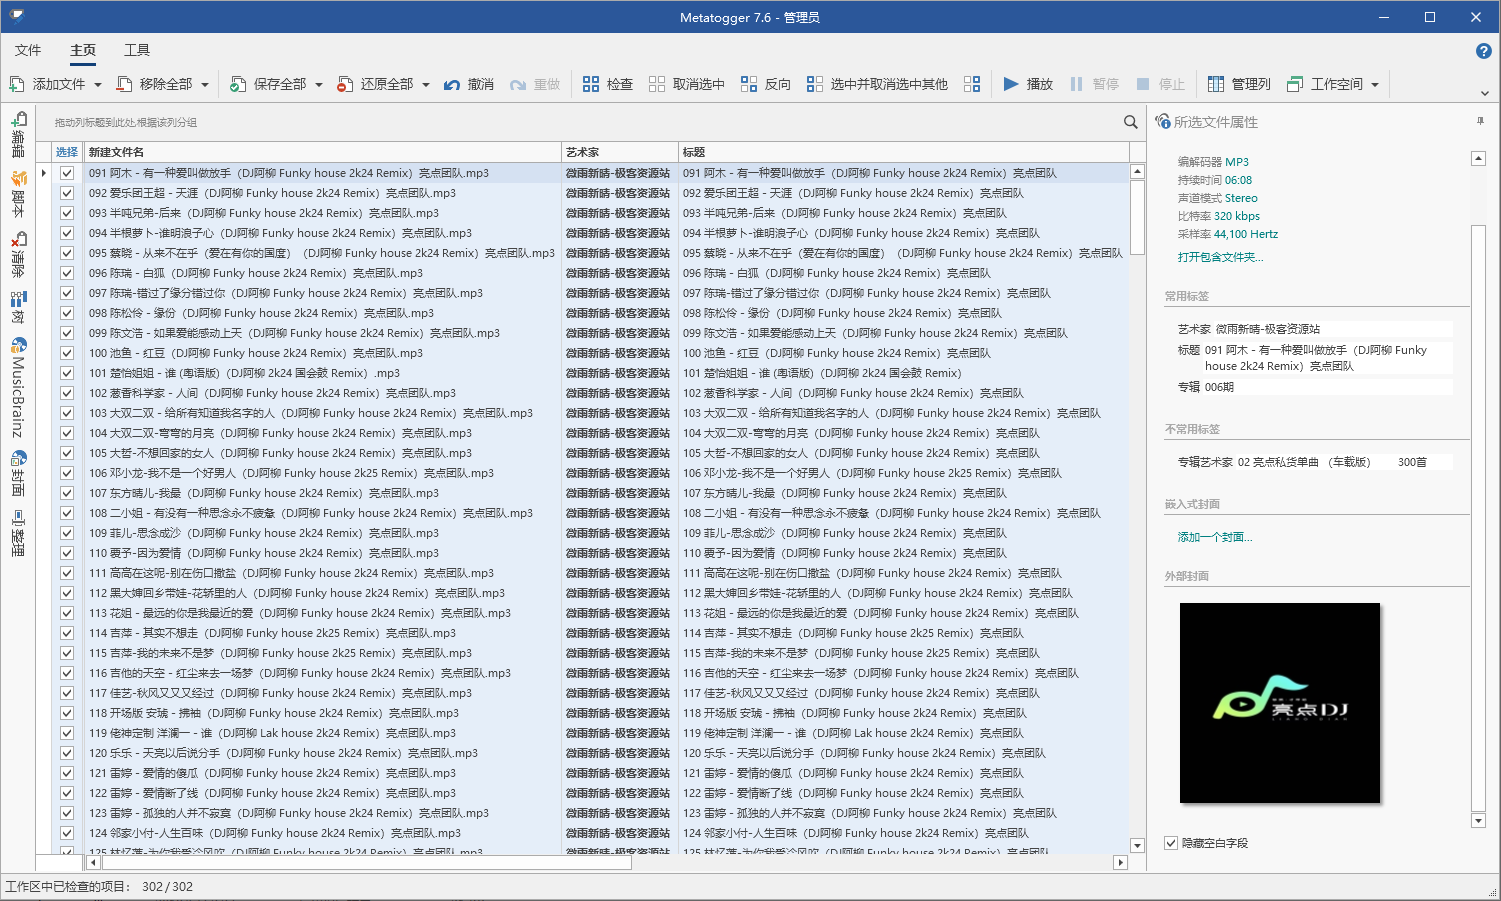The width and height of the screenshot is (1501, 901).
Task: Click the 打开包含文件夹 link
Action: 1220,257
